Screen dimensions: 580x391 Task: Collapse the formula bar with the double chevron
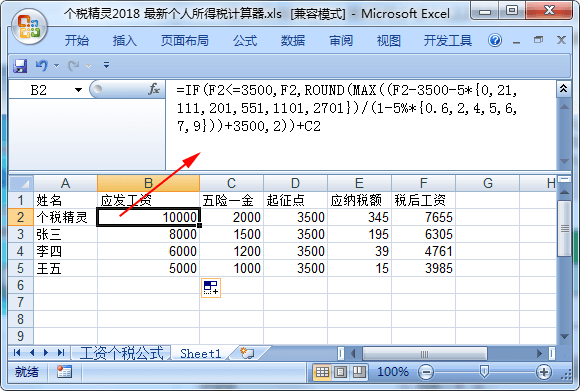click(563, 88)
